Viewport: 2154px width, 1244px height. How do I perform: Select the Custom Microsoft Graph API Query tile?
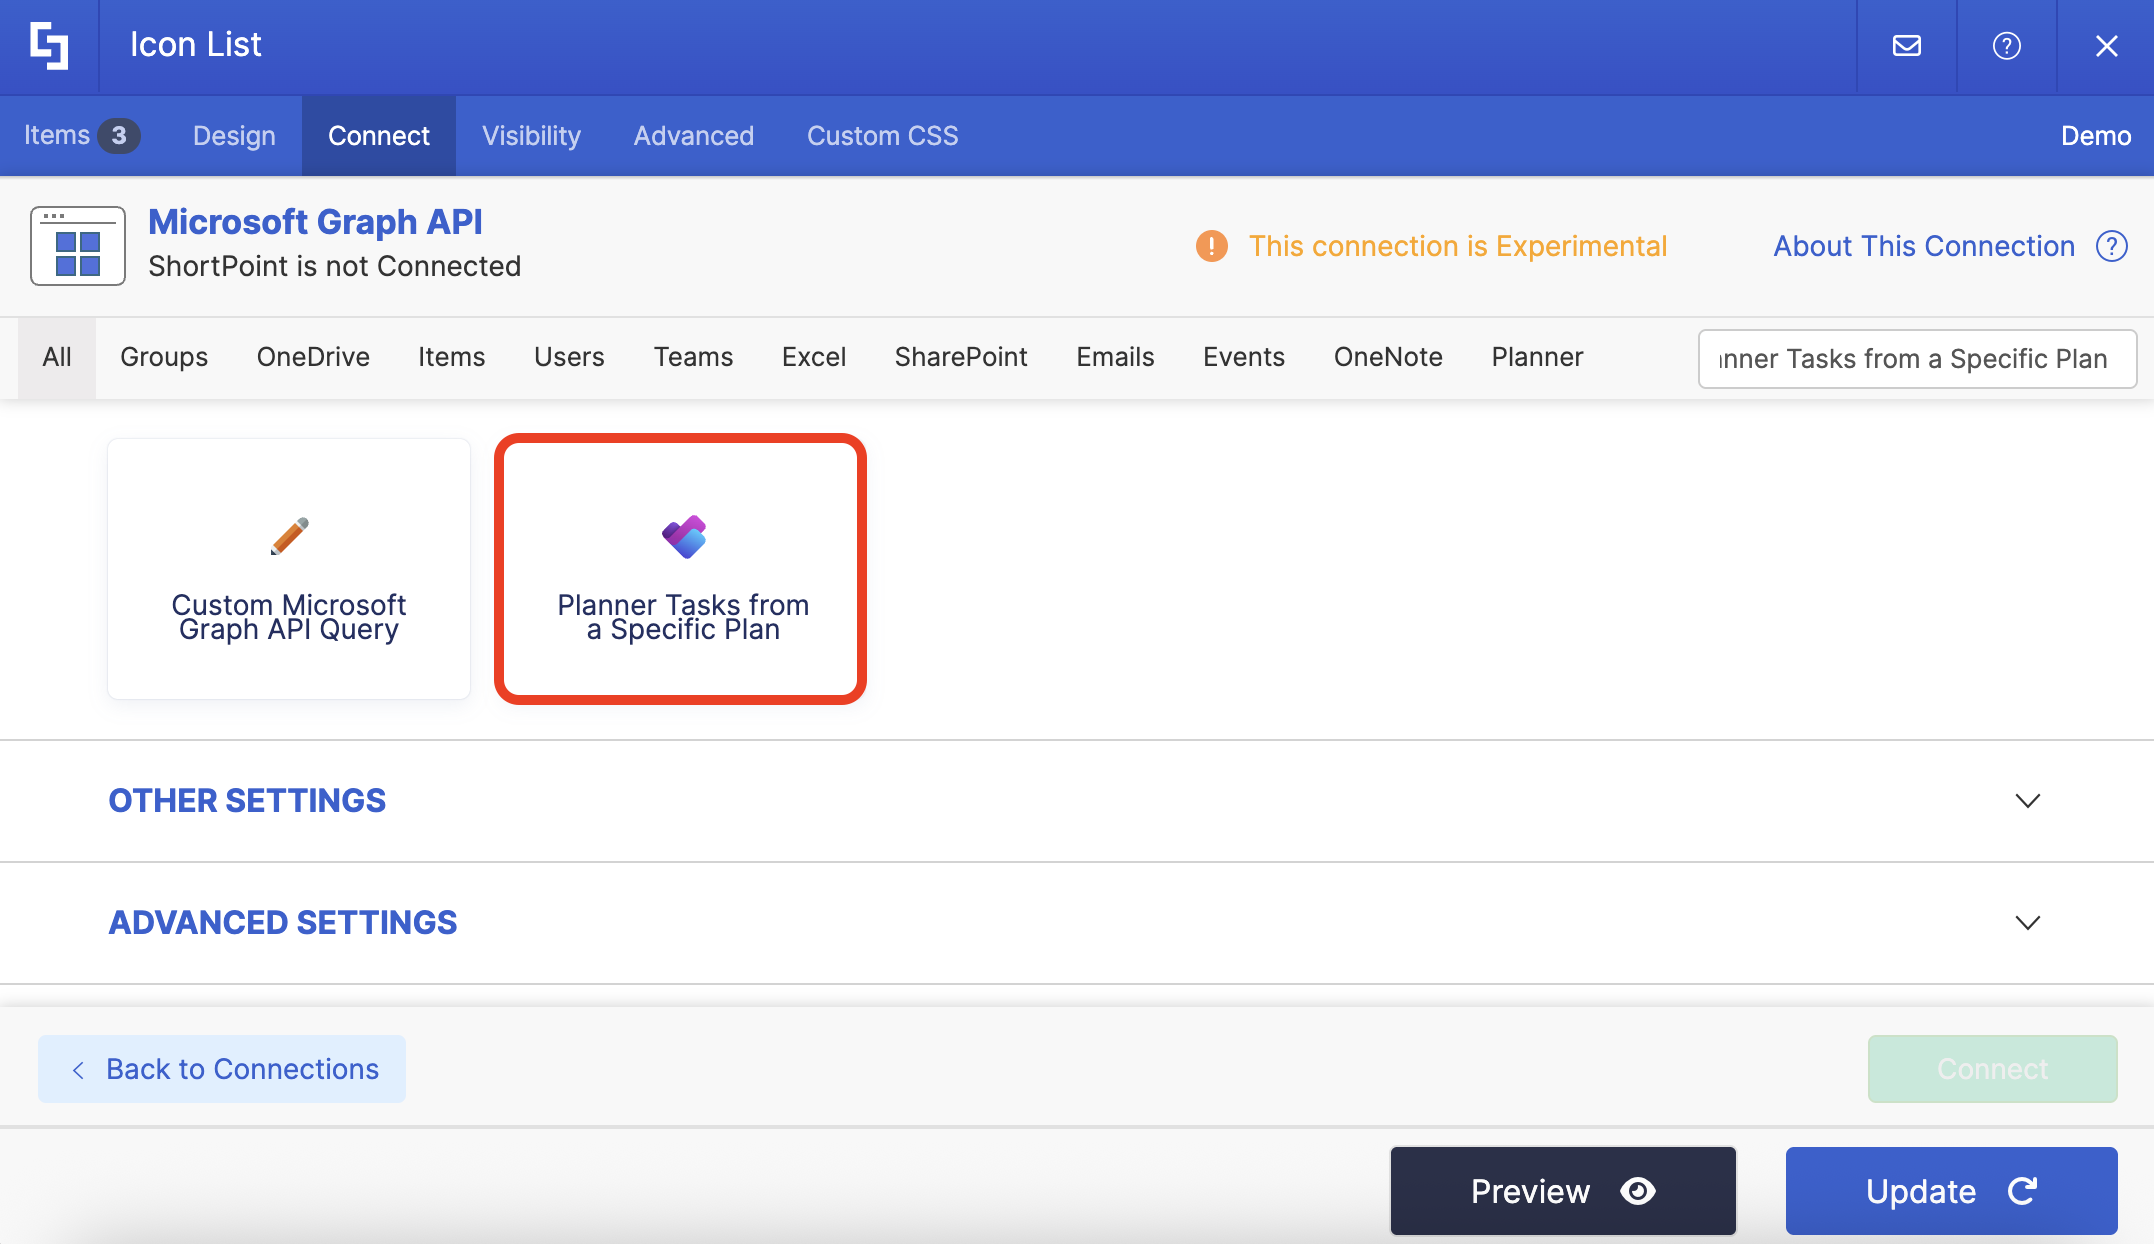pyautogui.click(x=289, y=569)
